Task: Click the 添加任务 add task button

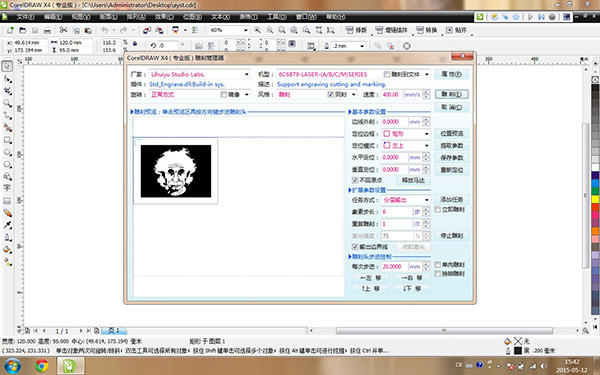Action: point(452,200)
